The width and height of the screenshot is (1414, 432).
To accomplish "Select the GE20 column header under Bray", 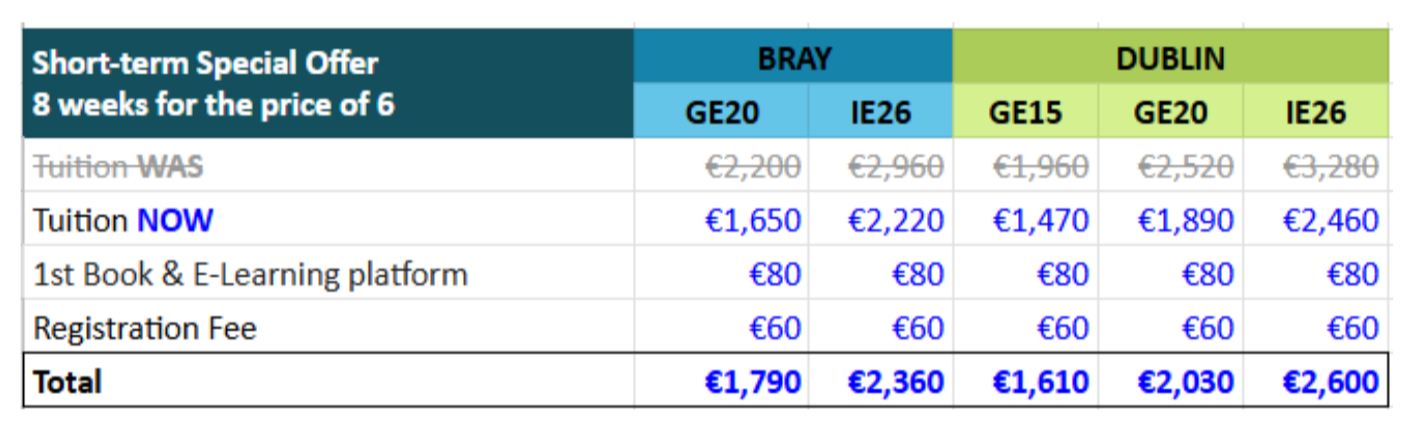I will pos(721,113).
